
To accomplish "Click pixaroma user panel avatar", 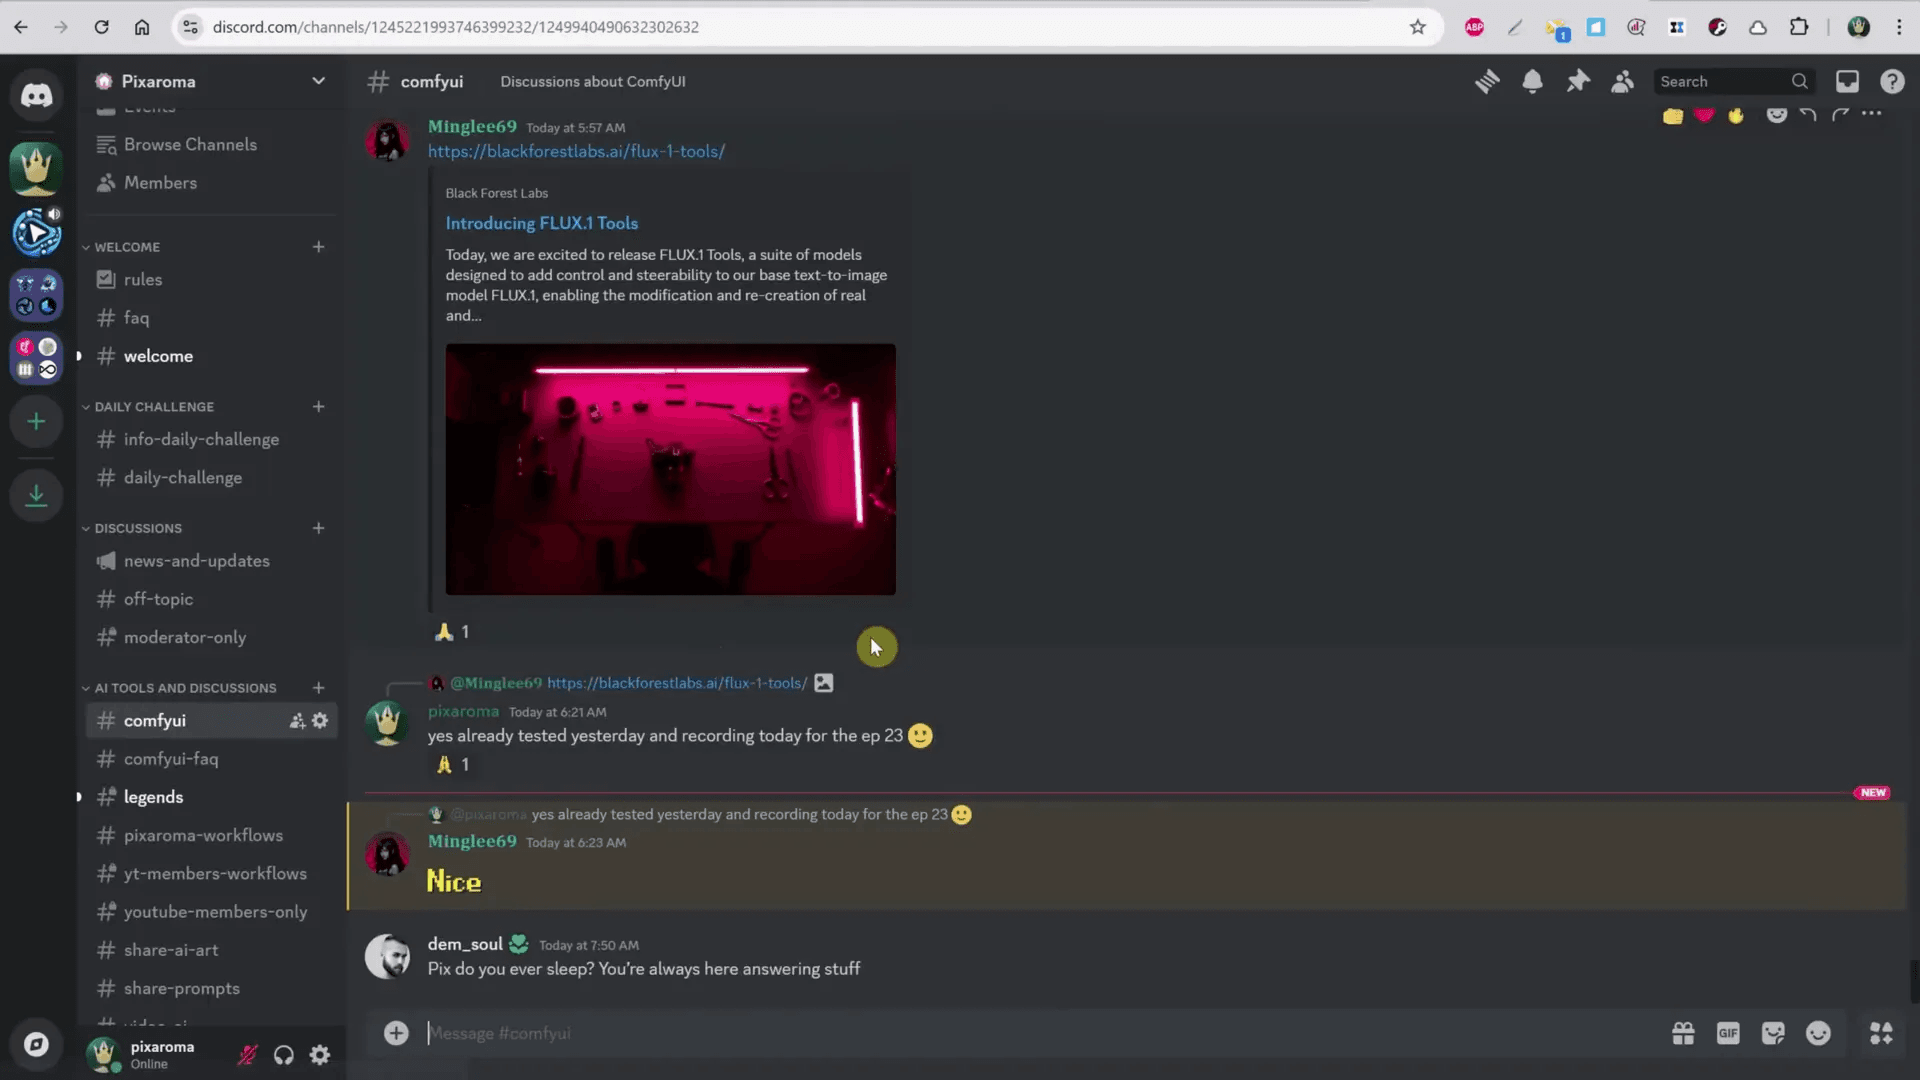I will click(x=103, y=1054).
